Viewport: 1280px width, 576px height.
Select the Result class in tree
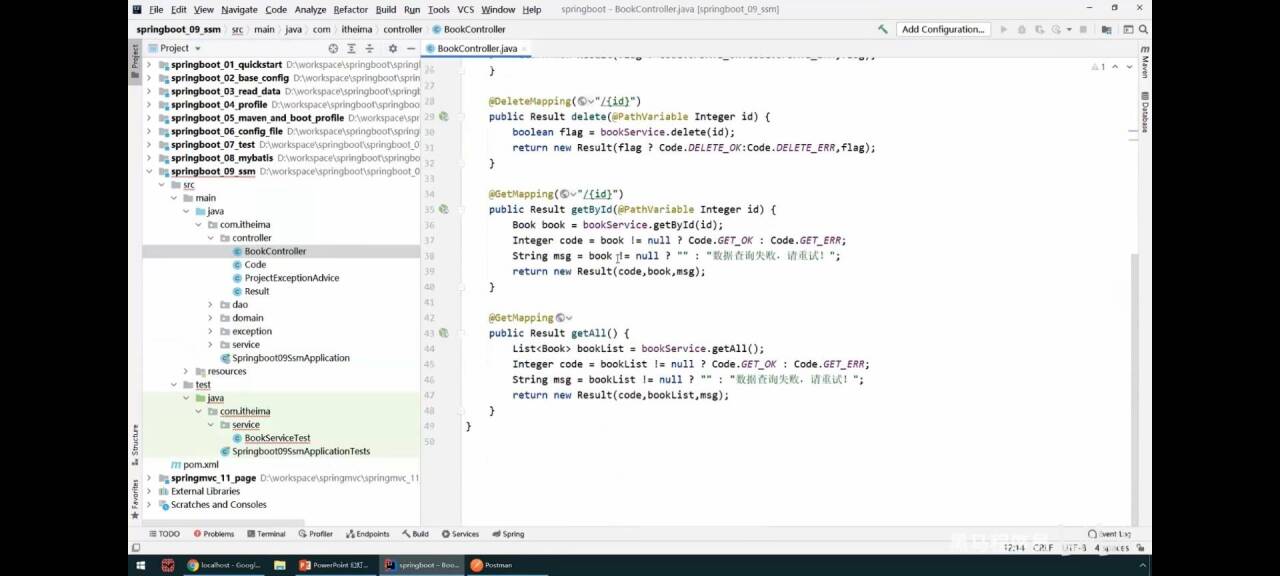[257, 292]
